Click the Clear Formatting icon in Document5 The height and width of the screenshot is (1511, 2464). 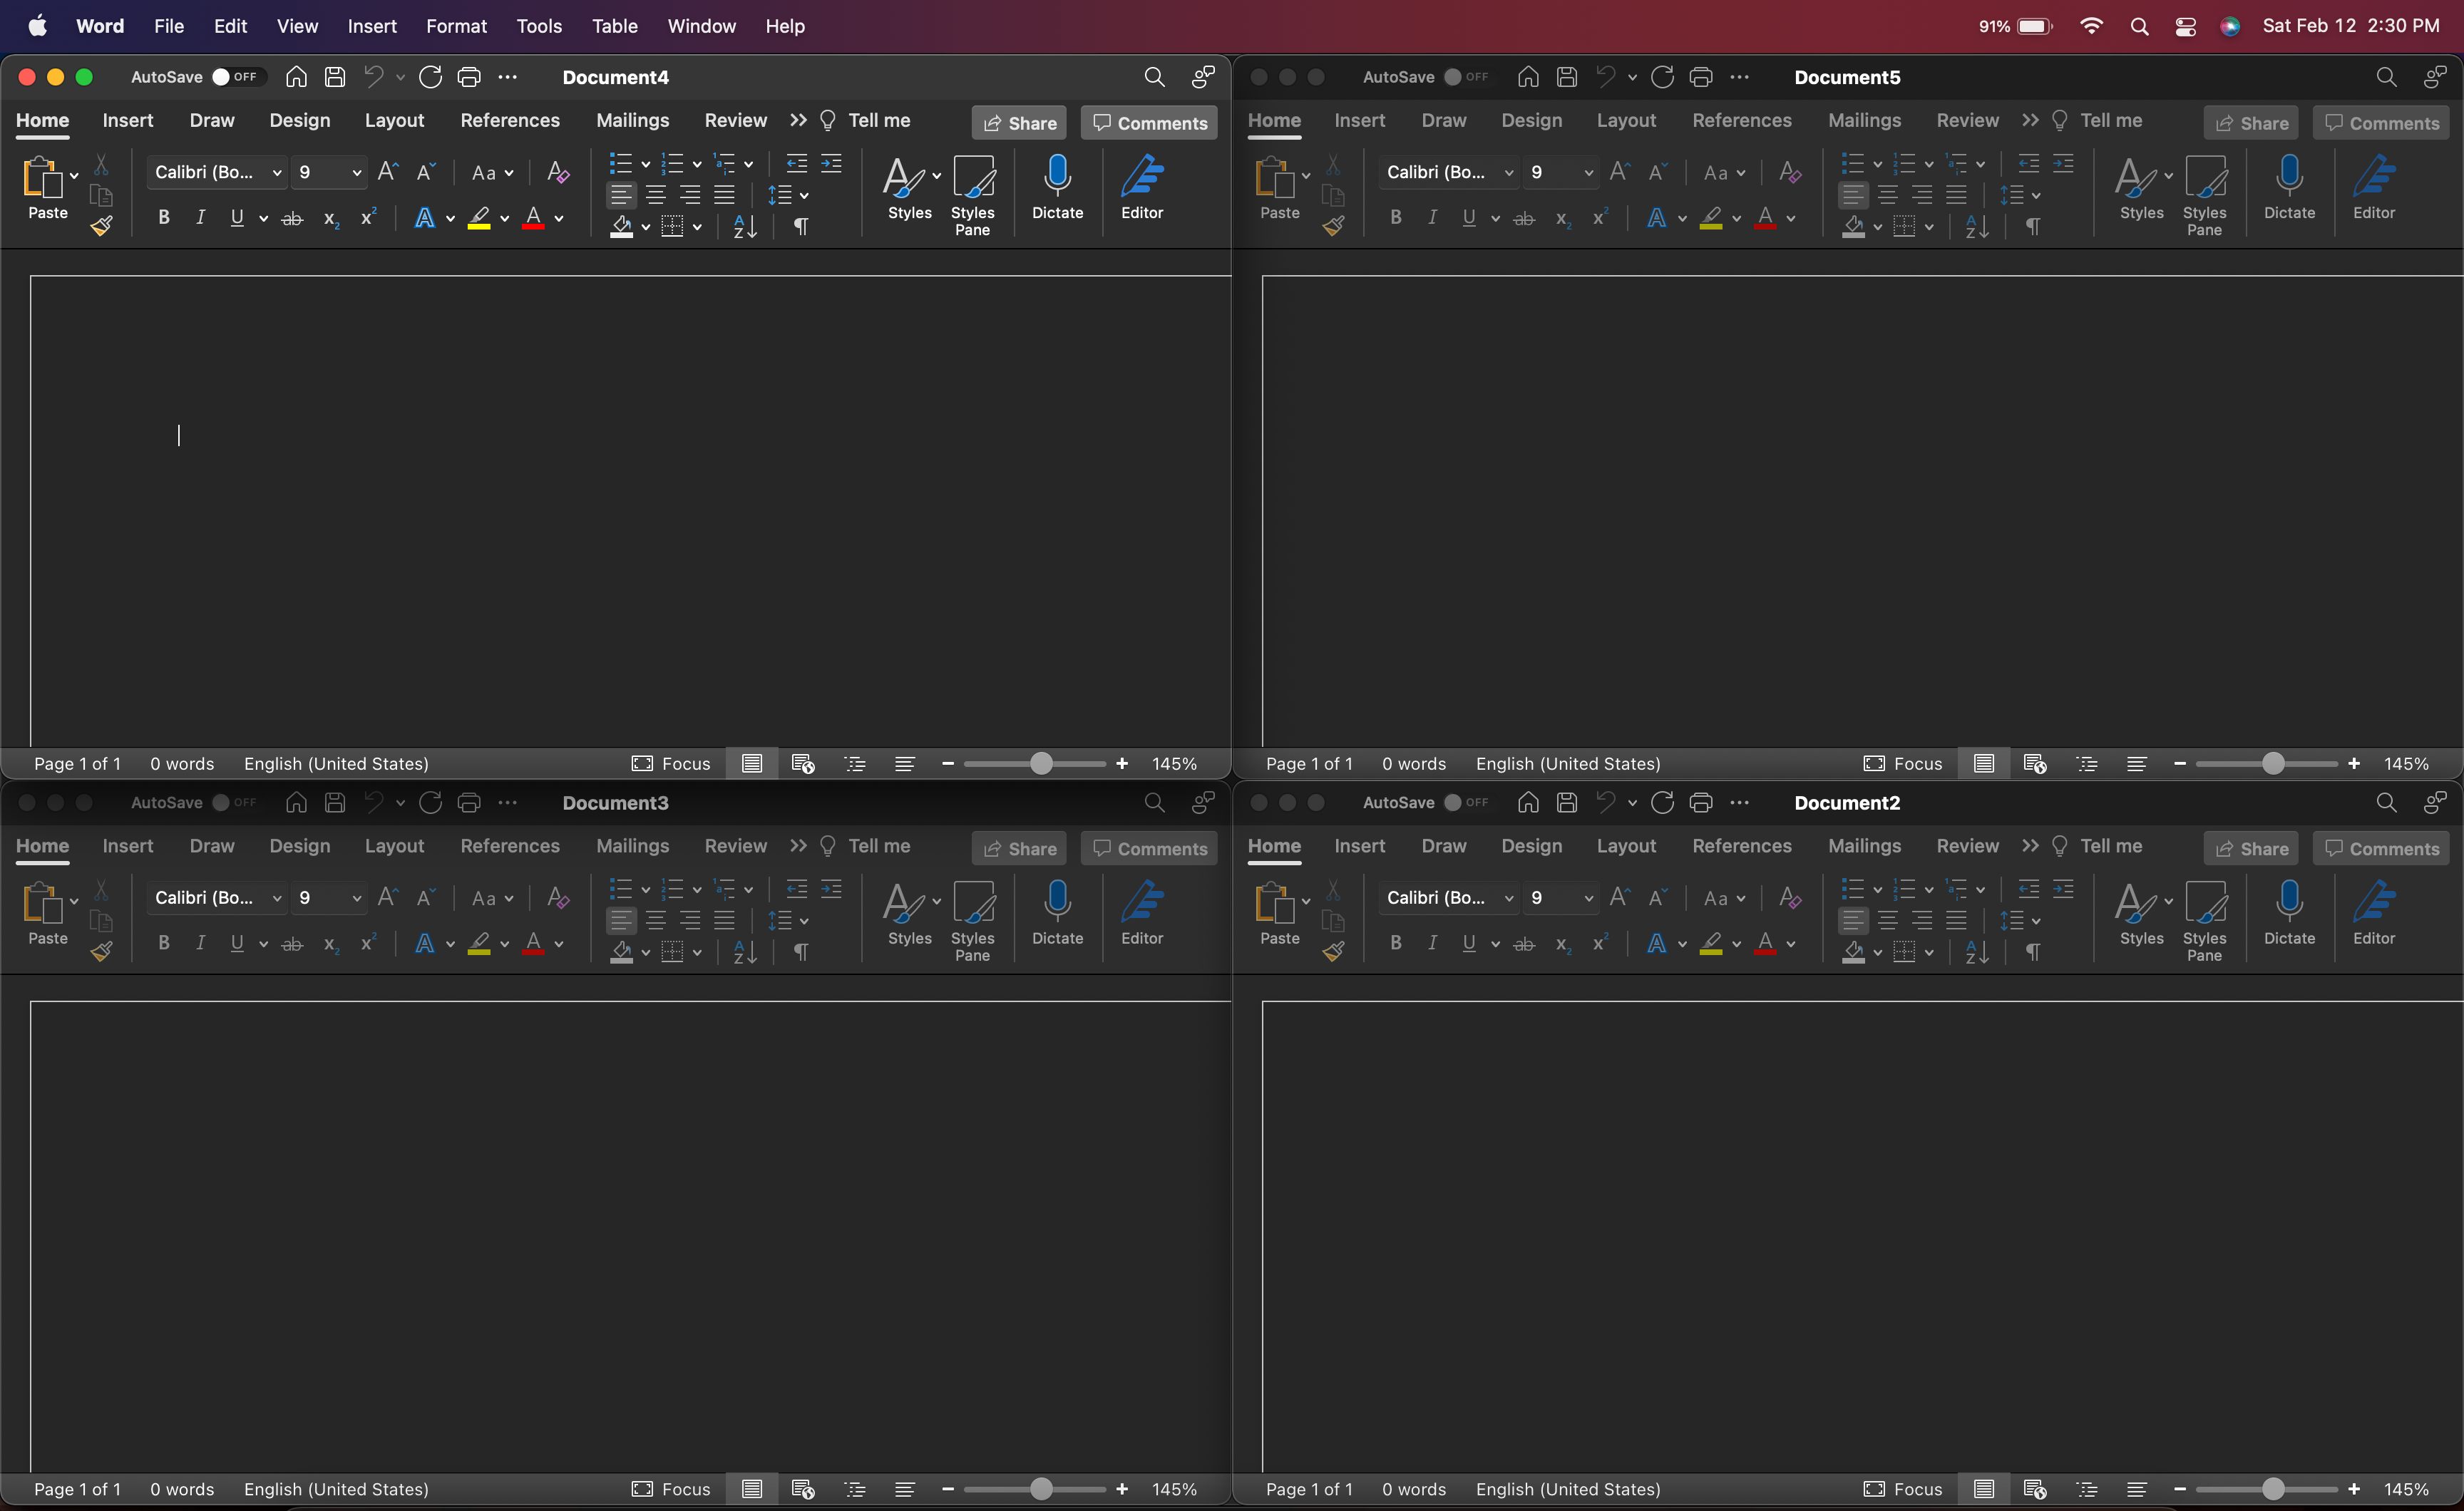tap(1790, 172)
